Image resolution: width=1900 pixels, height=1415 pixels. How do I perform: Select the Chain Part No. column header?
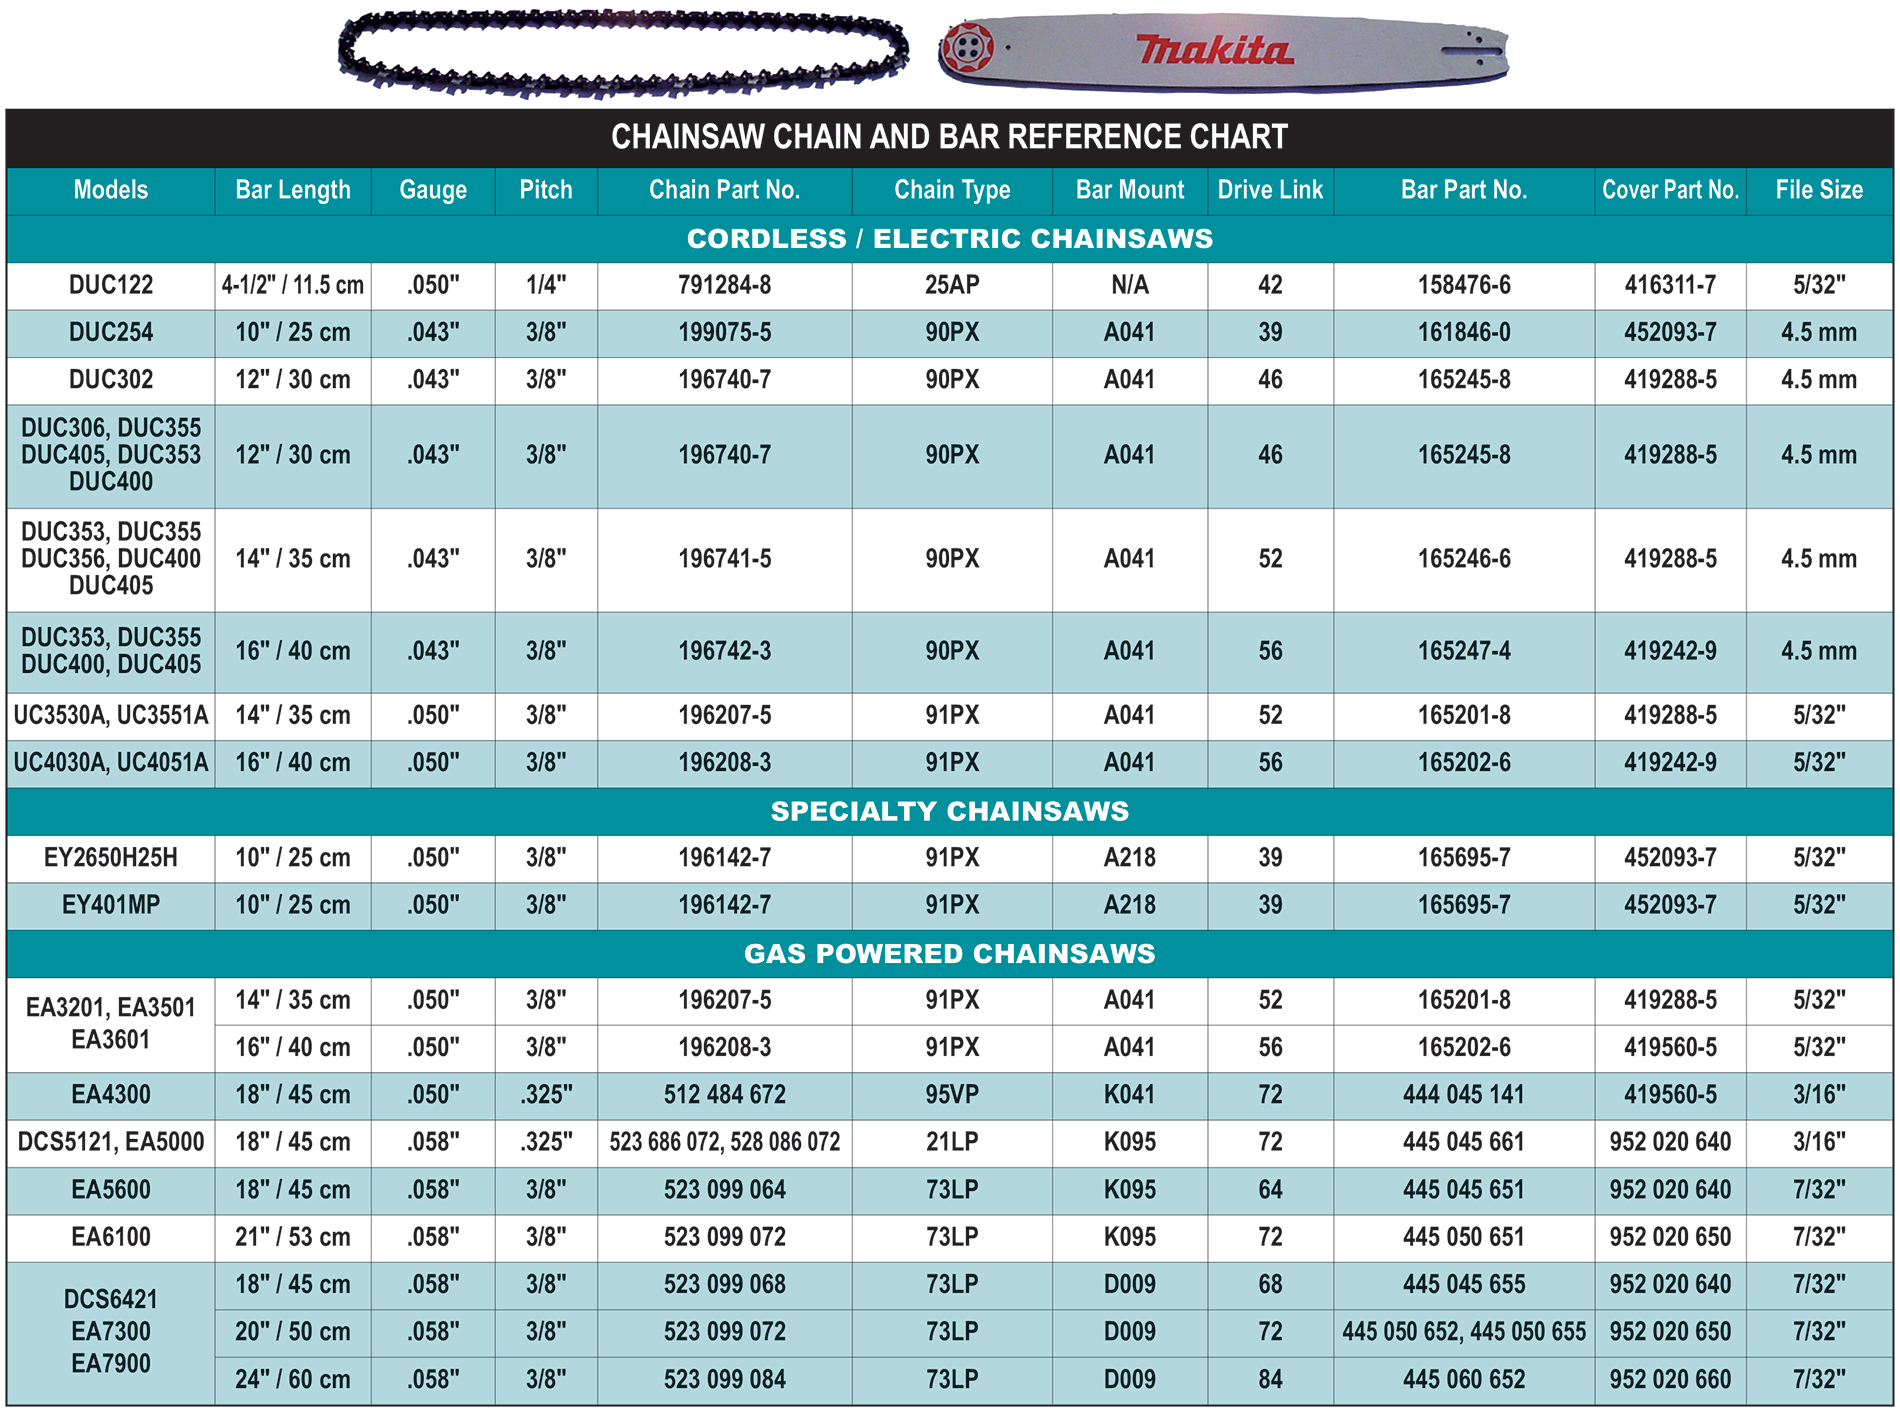pos(724,190)
